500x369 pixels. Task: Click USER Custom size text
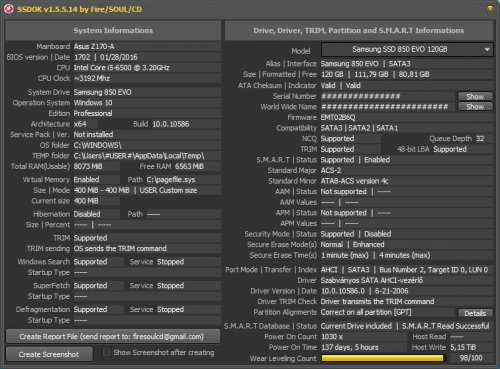[x=168, y=190]
